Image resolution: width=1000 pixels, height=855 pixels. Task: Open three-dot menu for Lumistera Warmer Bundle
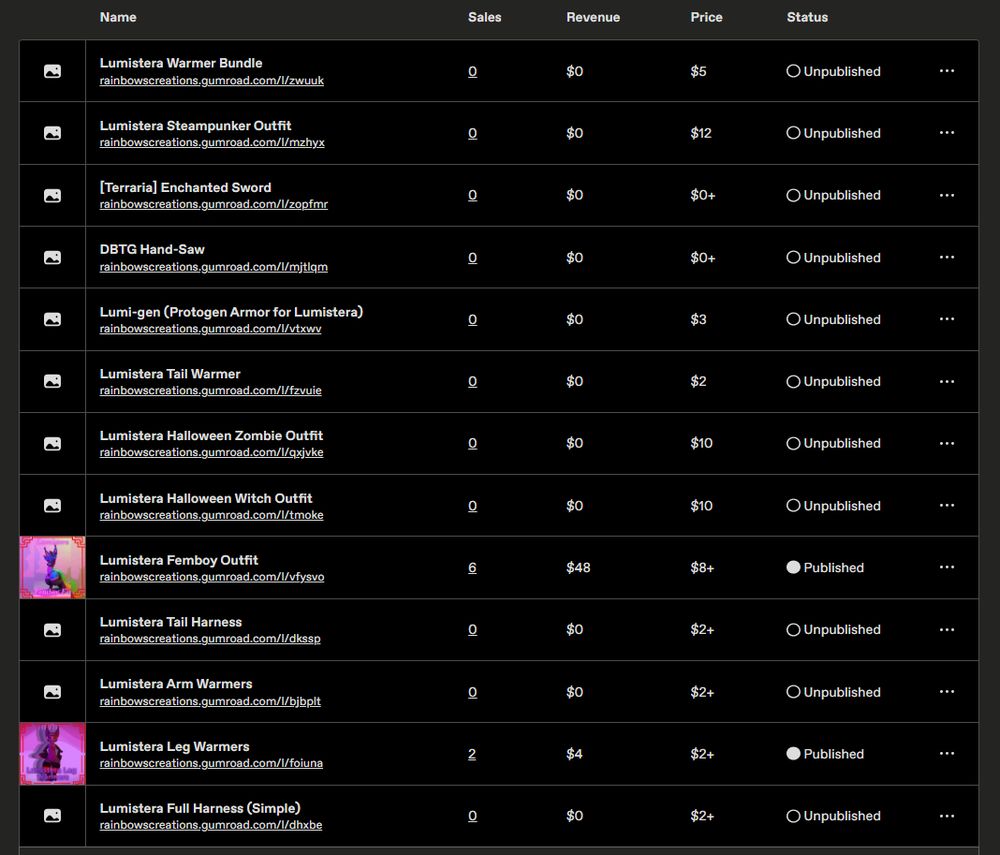[x=946, y=71]
